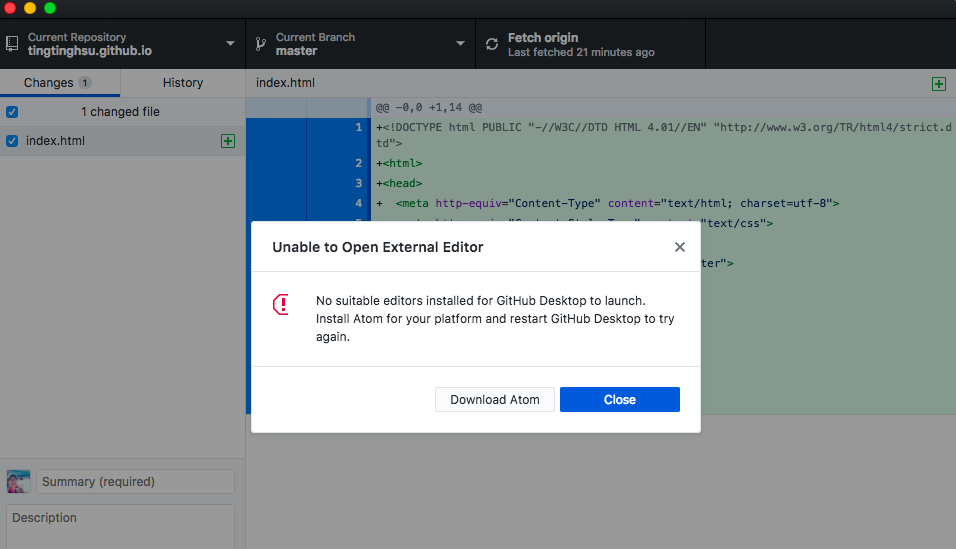This screenshot has height=549, width=956.
Task: Click the '+<head>' diff line
Action: (399, 183)
